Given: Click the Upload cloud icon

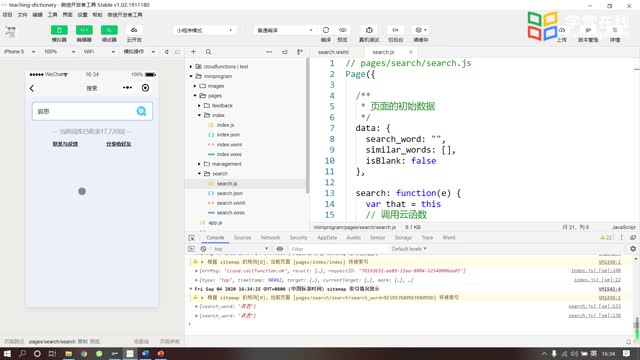Looking at the screenshot, I should [x=562, y=30].
